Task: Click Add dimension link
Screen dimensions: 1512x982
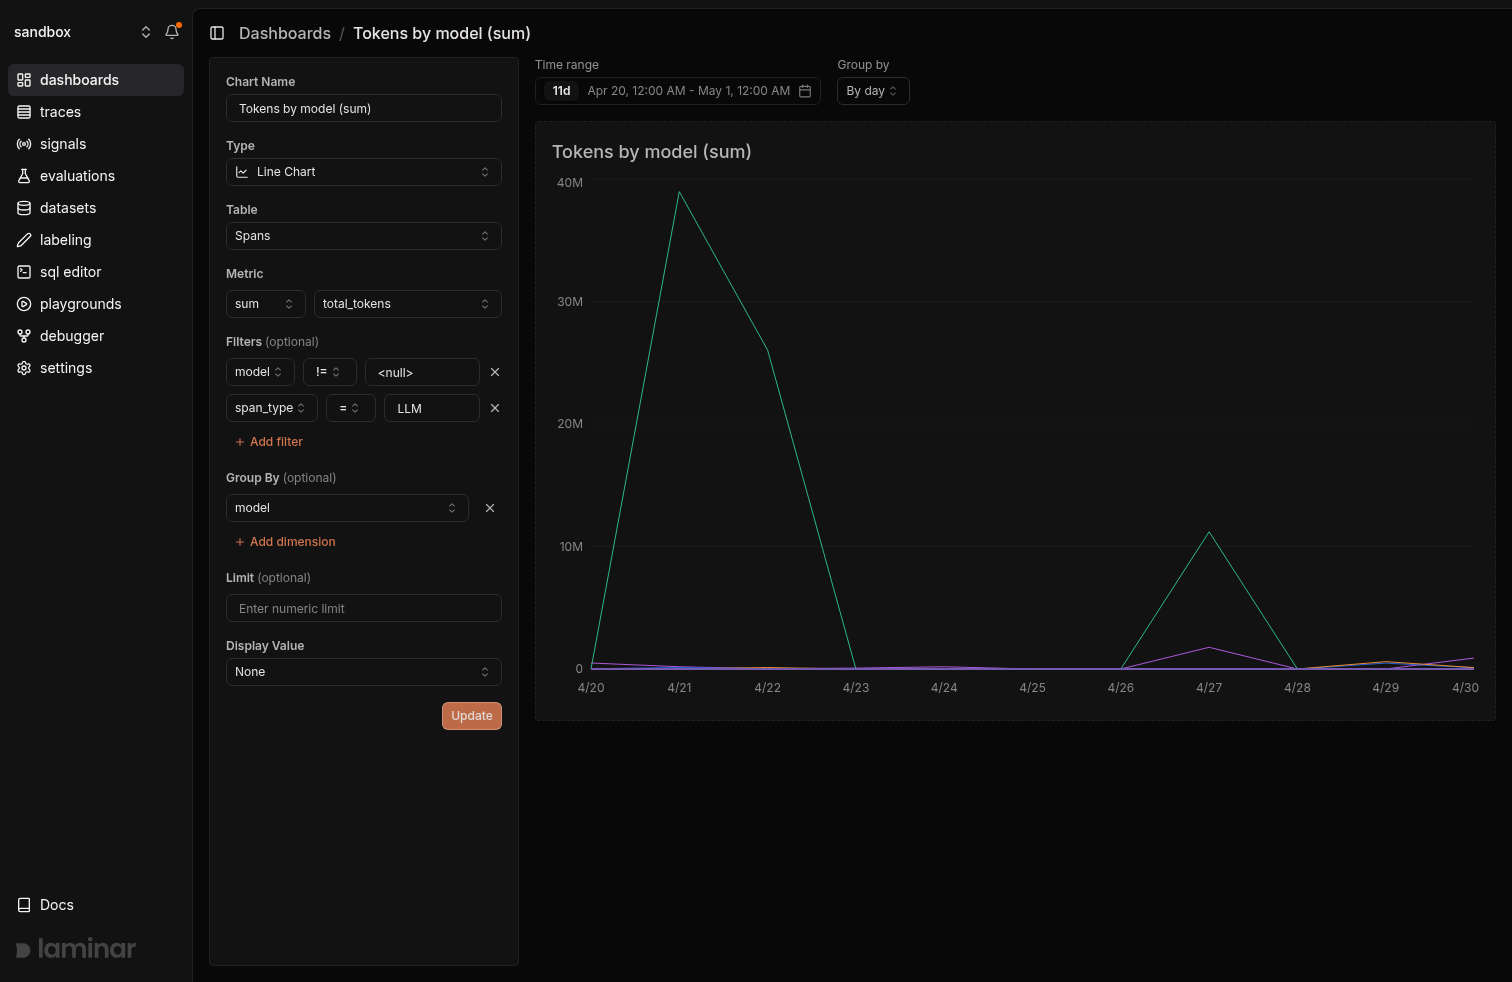Action: [285, 542]
